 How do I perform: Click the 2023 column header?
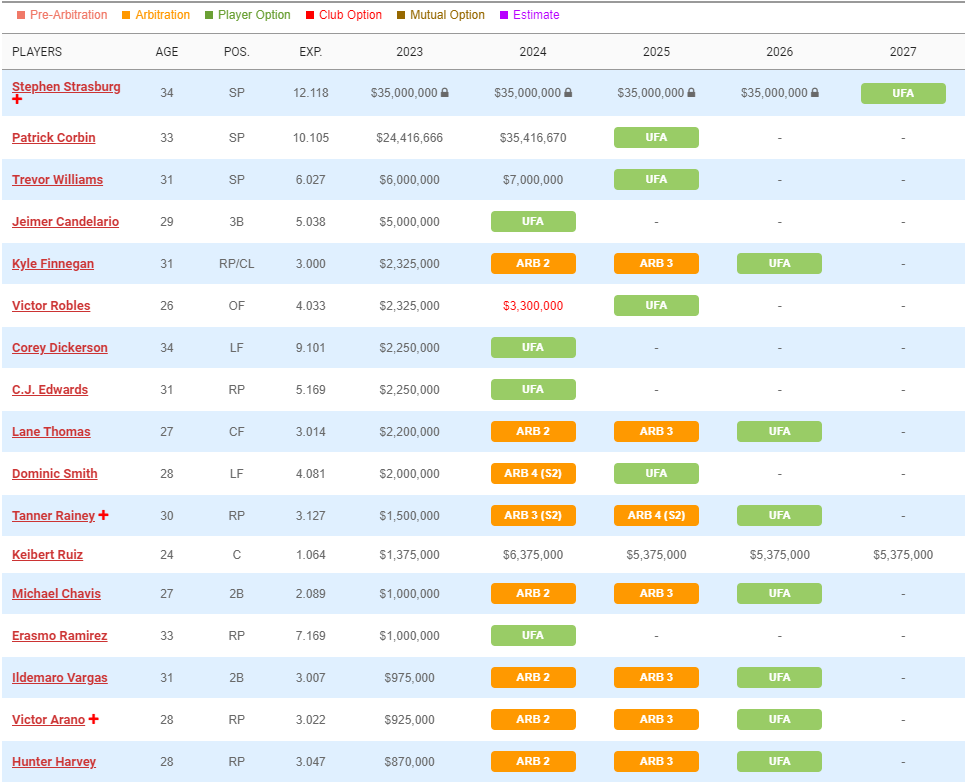coord(410,52)
